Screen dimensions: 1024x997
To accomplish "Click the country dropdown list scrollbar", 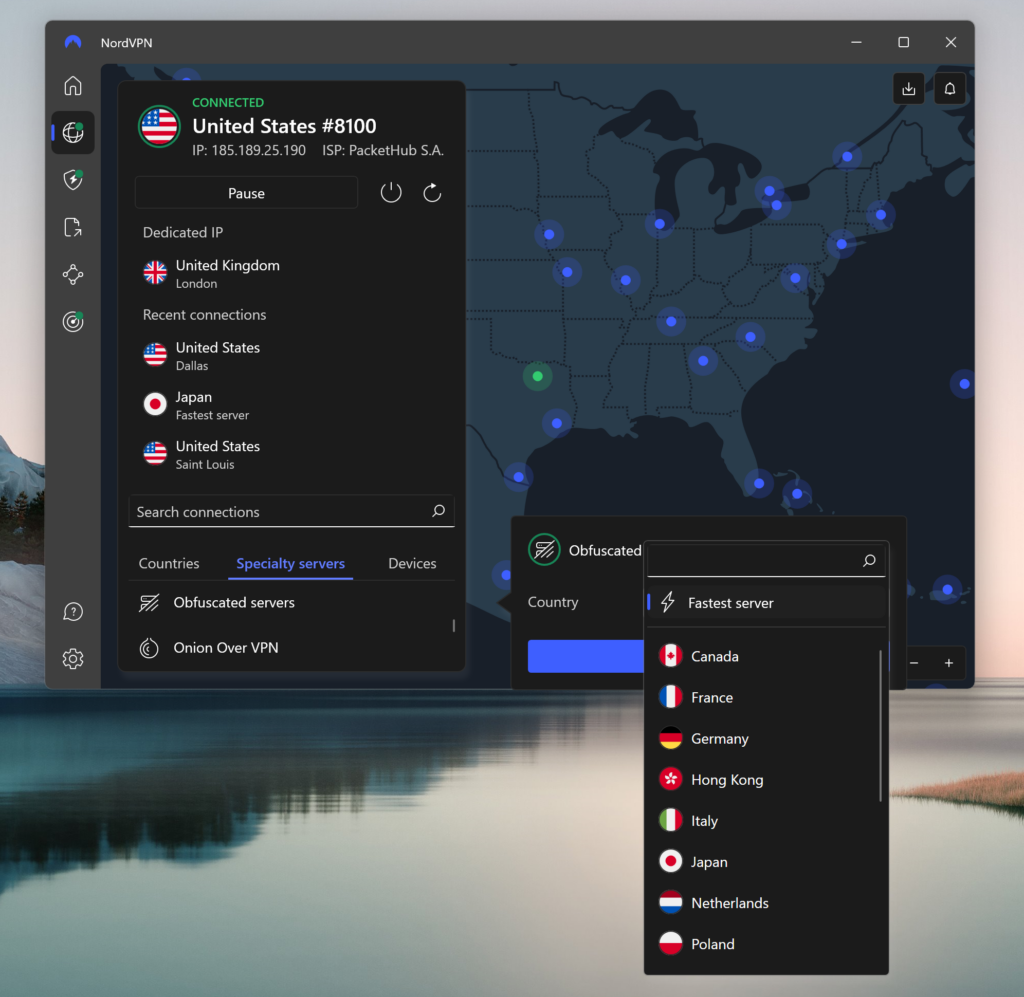I will coord(880,725).
